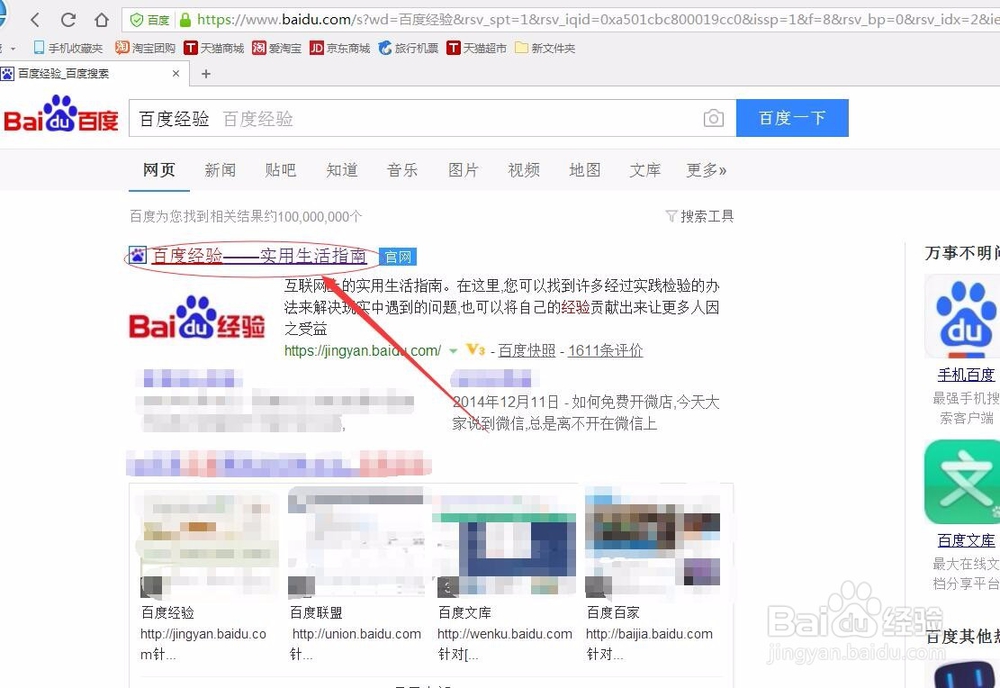Open the 百度文库 sidebar text link
Screen dimensions: 1000x688
coord(966,541)
